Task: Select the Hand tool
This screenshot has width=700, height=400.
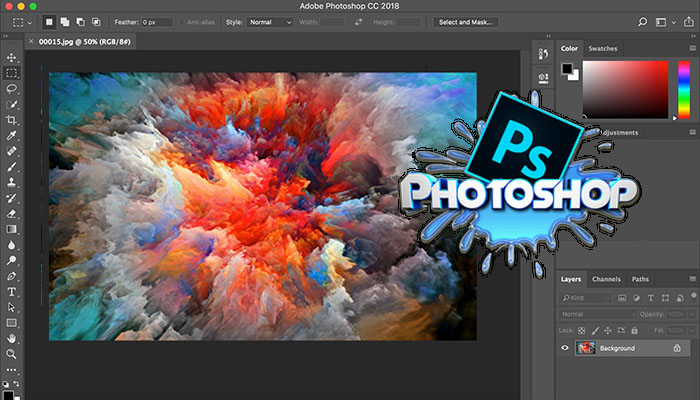Action: coord(12,338)
